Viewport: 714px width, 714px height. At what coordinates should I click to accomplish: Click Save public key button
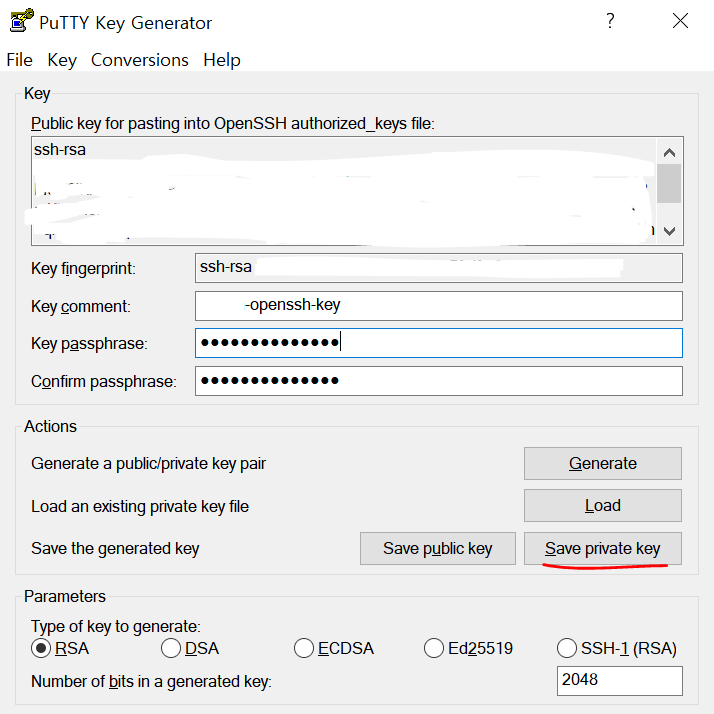tap(438, 548)
